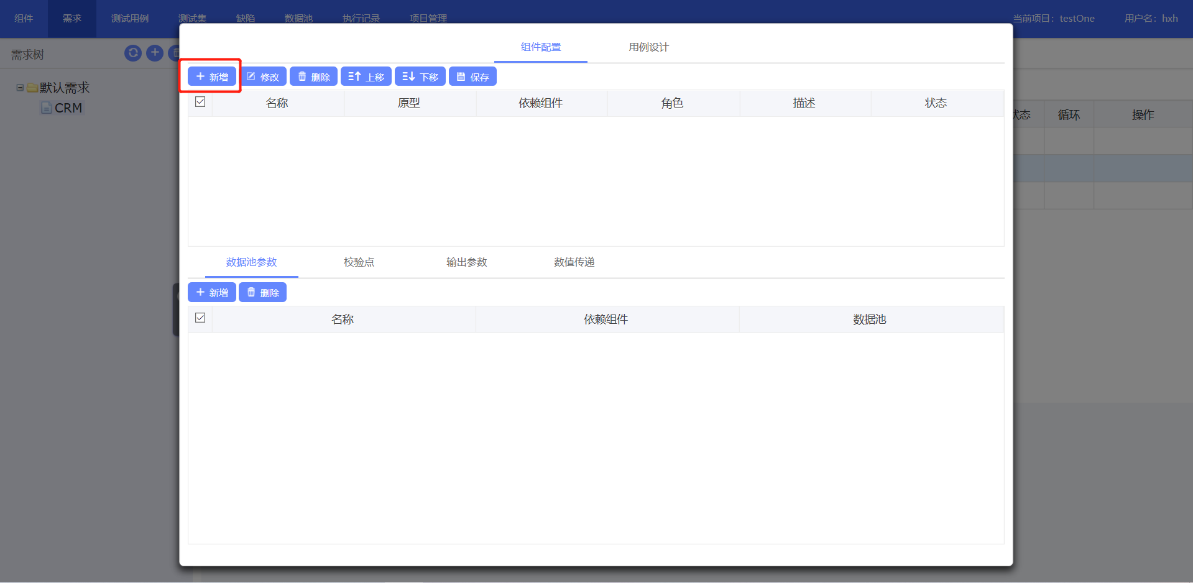
Task: Click the 新增 button in component config toolbar
Action: 212,77
